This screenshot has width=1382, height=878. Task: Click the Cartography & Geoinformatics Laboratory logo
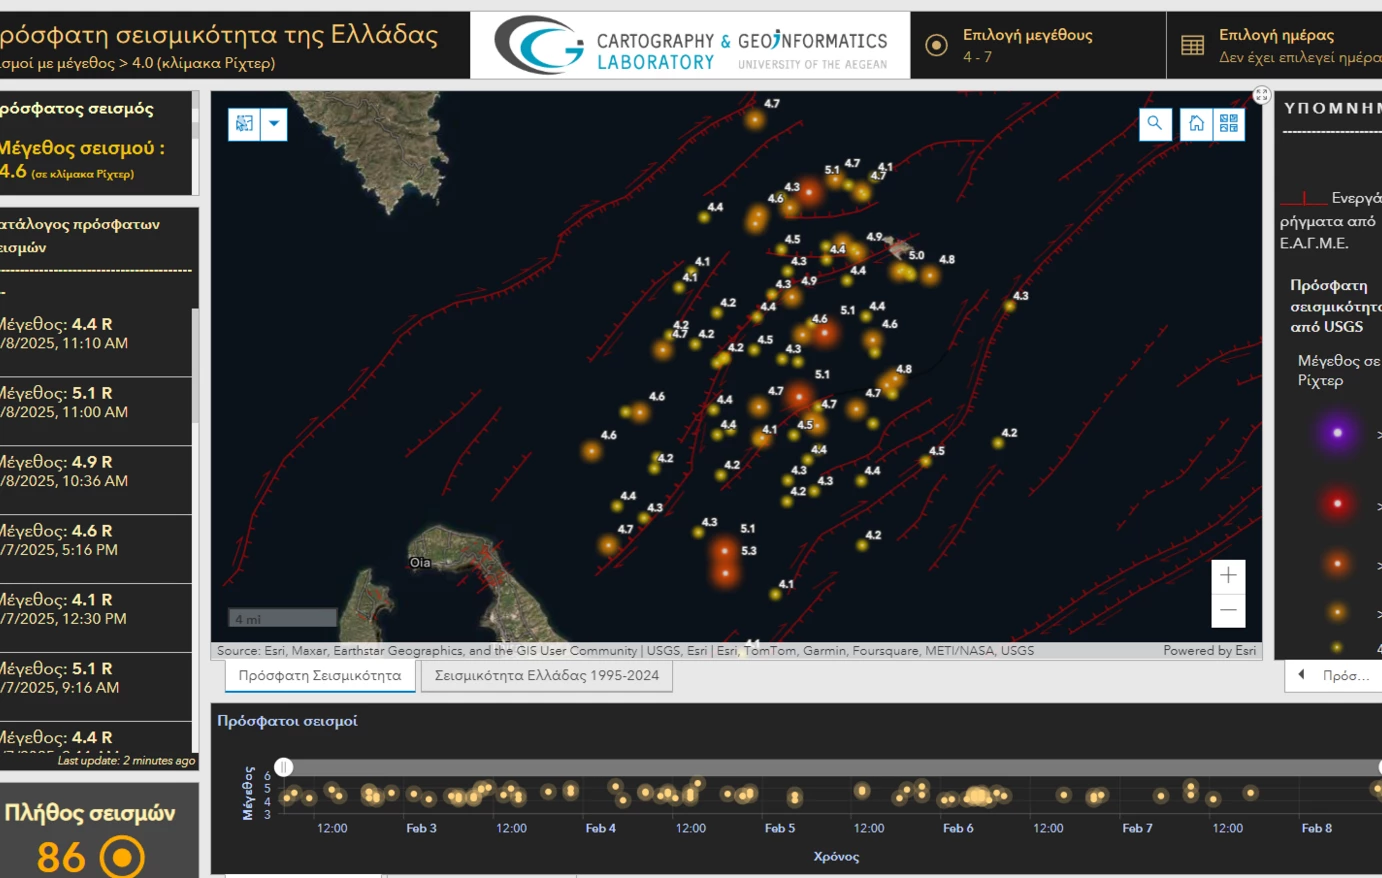[690, 45]
